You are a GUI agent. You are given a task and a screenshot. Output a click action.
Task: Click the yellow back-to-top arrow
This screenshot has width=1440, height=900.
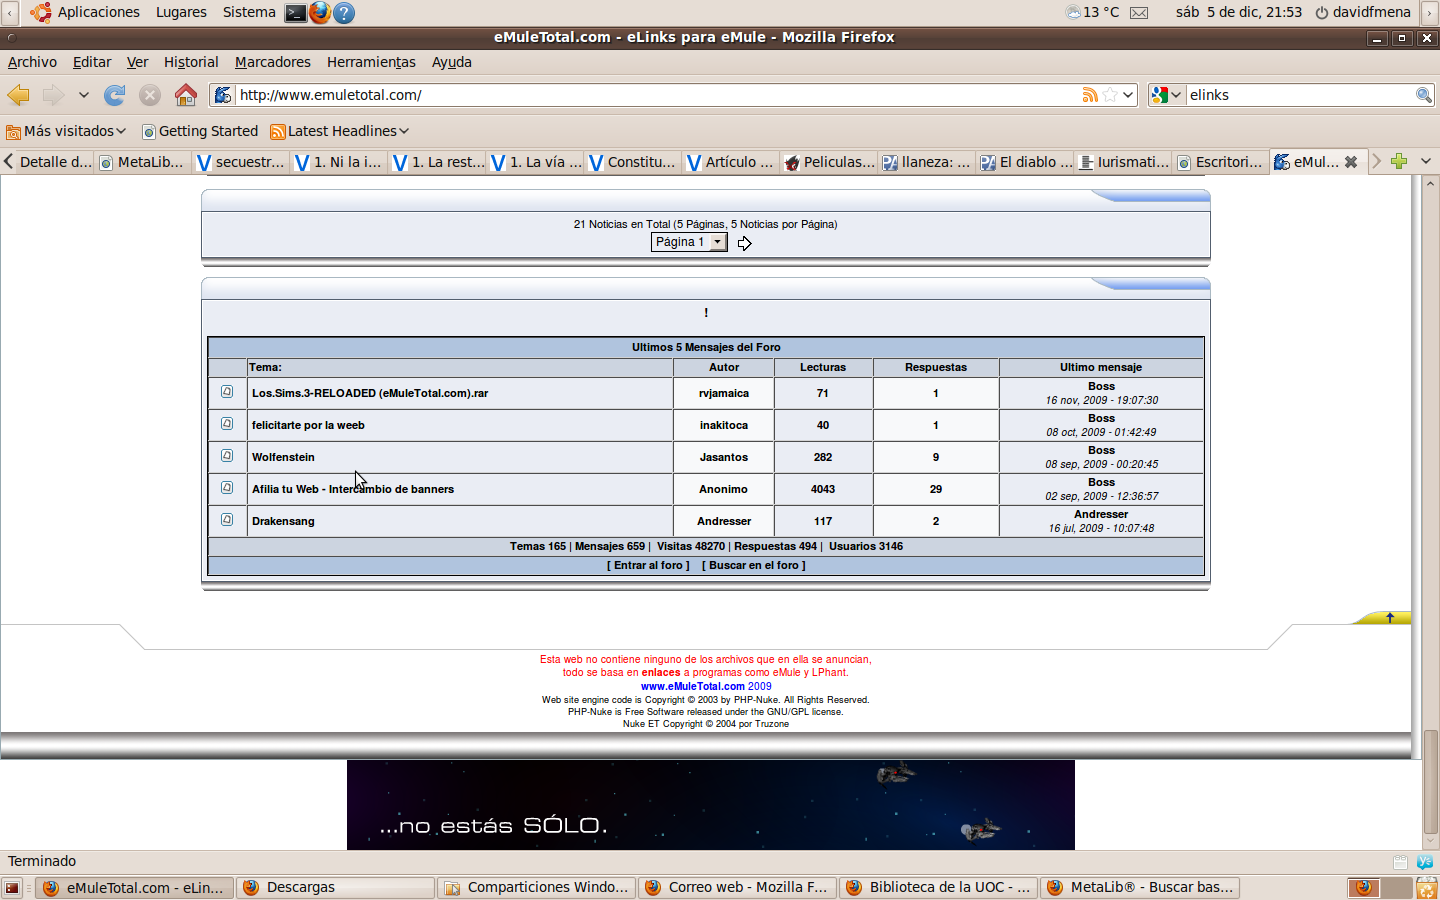point(1389,618)
